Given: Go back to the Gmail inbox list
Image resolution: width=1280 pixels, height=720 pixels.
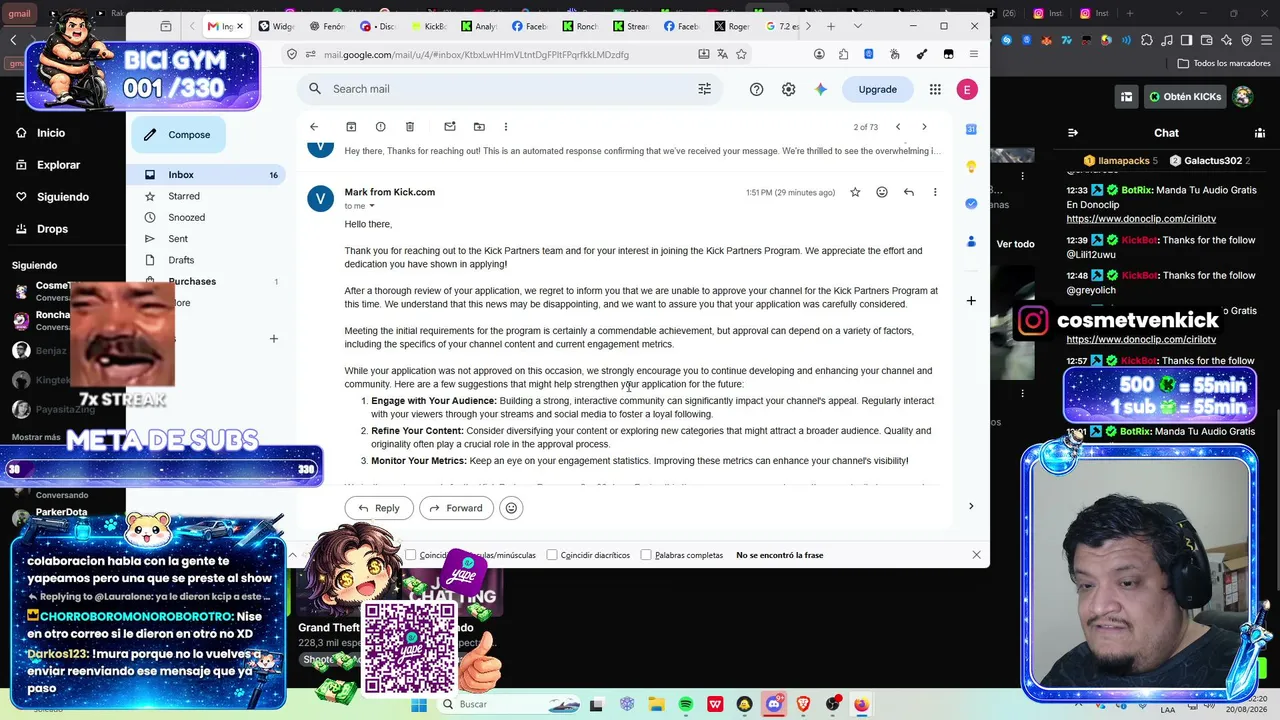Looking at the screenshot, I should coord(314,127).
